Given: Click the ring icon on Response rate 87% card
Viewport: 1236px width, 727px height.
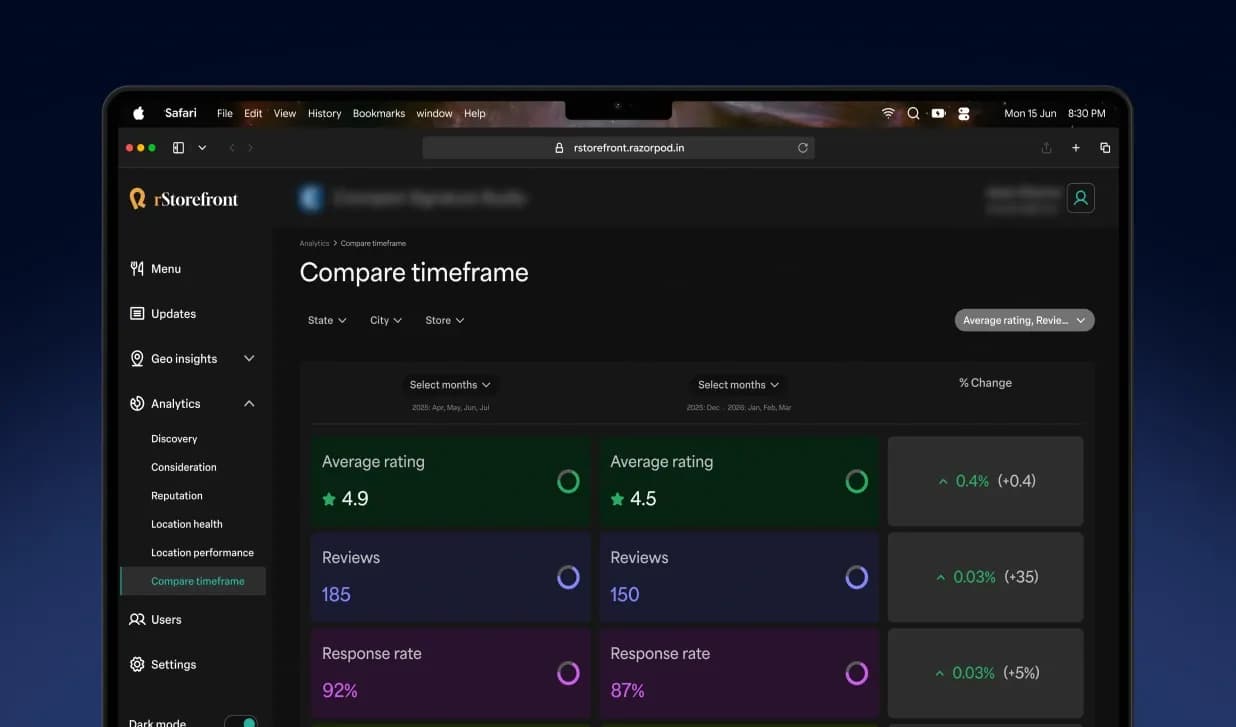Looking at the screenshot, I should (857, 673).
